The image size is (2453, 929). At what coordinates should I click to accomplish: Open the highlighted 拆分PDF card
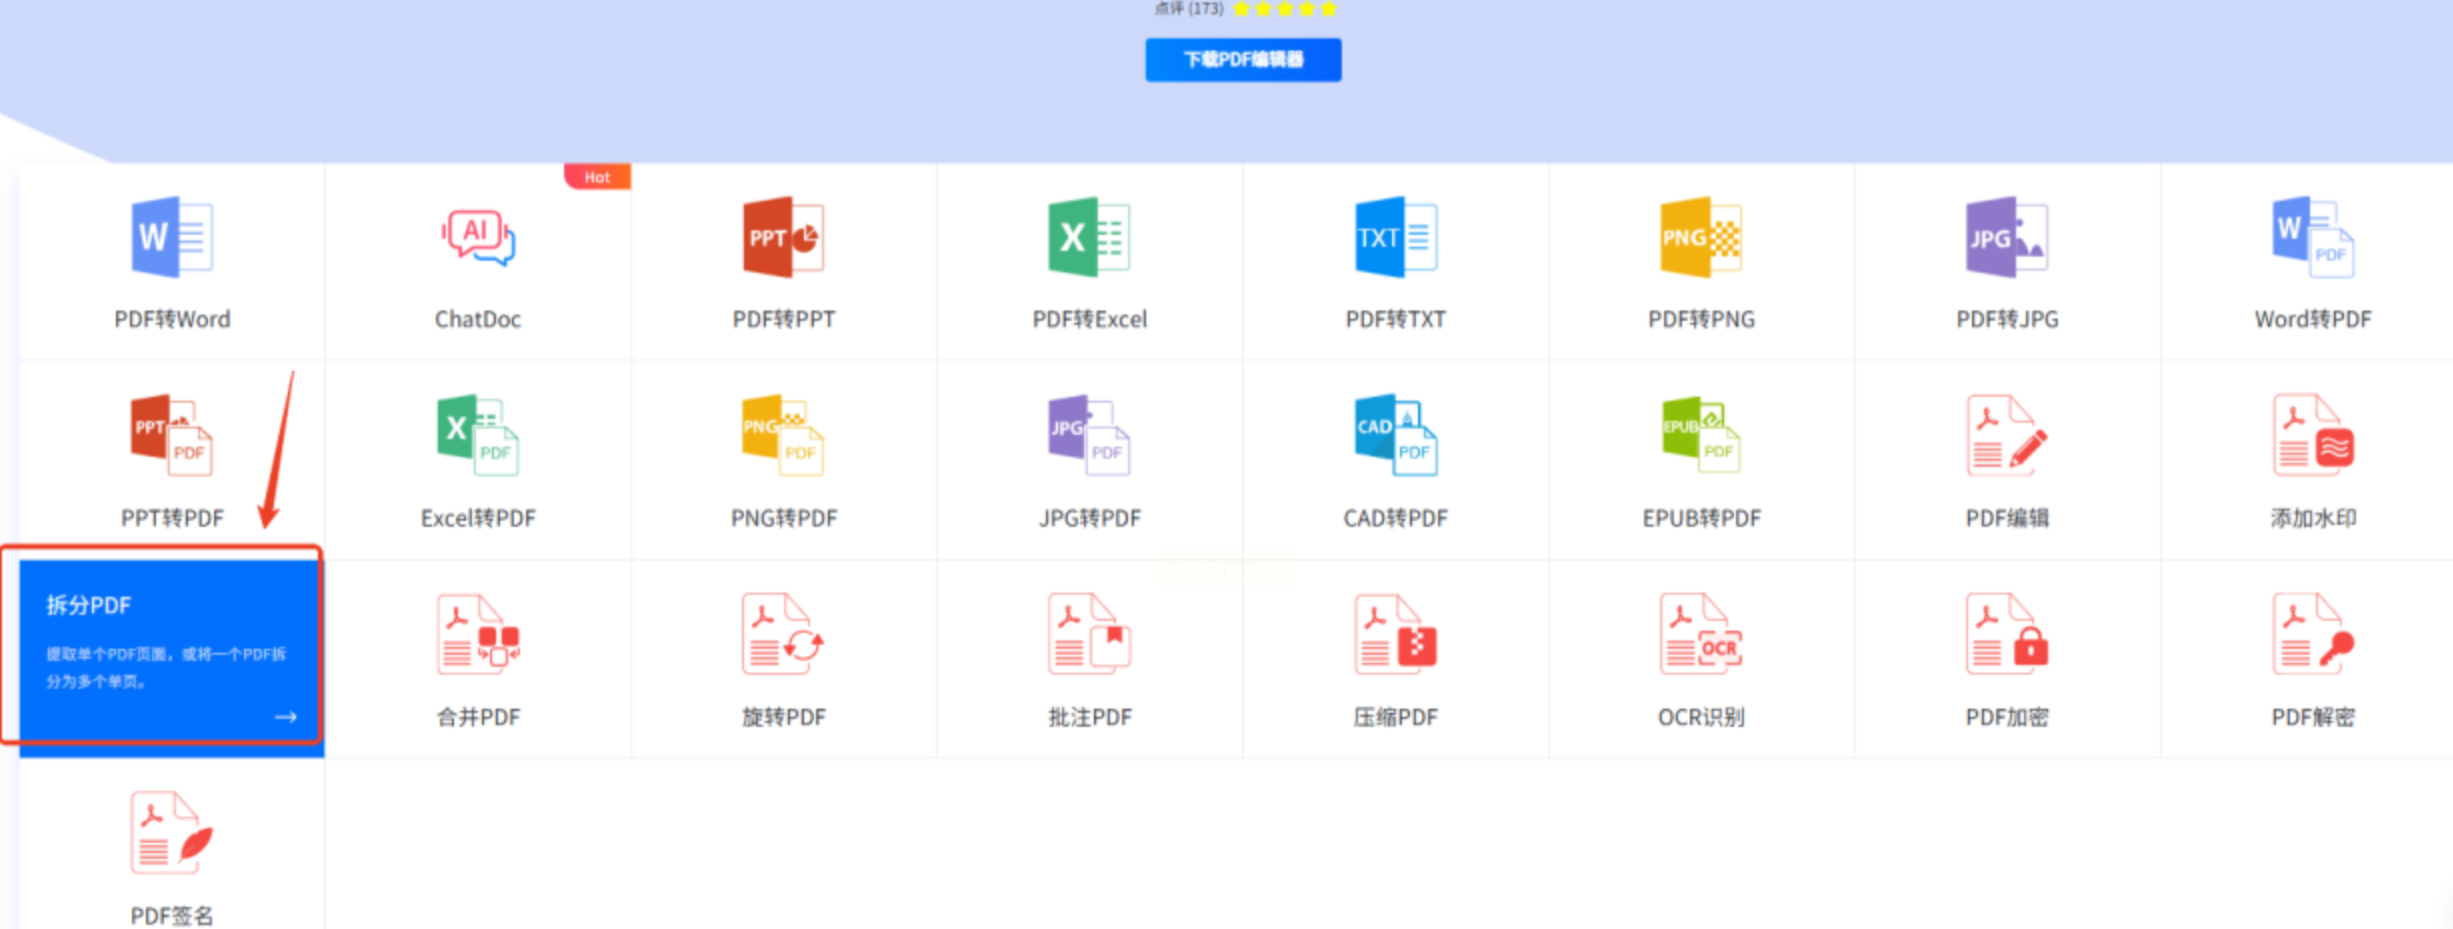172,658
